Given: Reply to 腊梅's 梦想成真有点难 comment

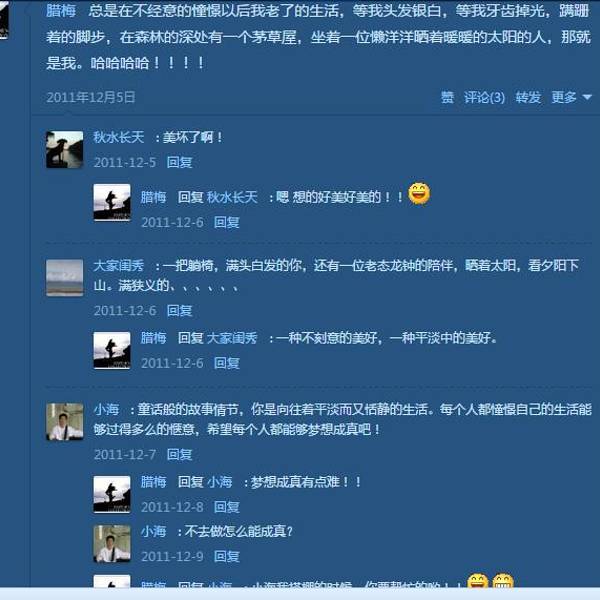Looking at the screenshot, I should click(227, 507).
